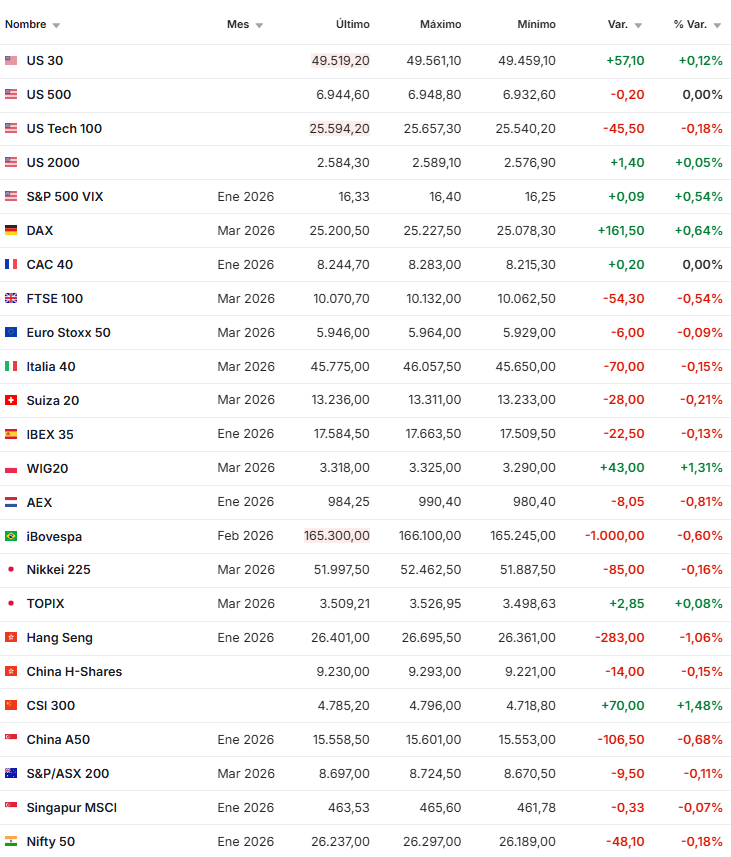Open the Mes column sort arrow
Screen dimensions: 731x857
point(259,25)
